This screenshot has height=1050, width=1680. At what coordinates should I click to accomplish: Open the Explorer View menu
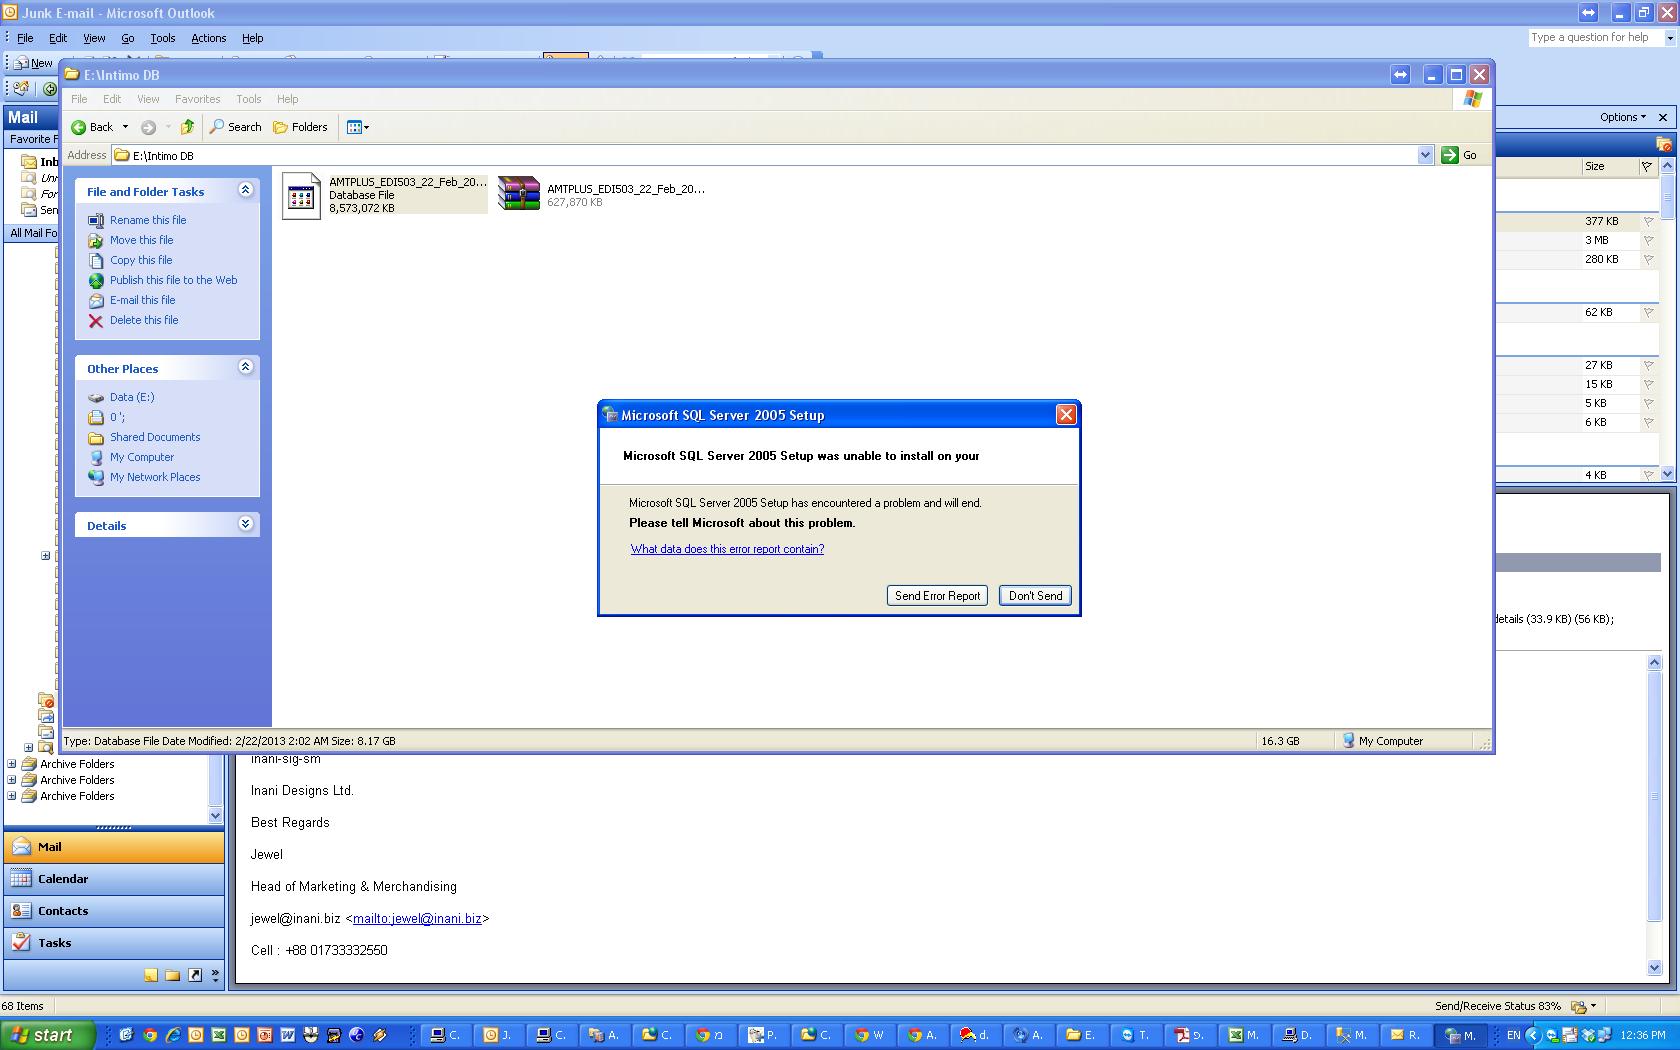[148, 99]
